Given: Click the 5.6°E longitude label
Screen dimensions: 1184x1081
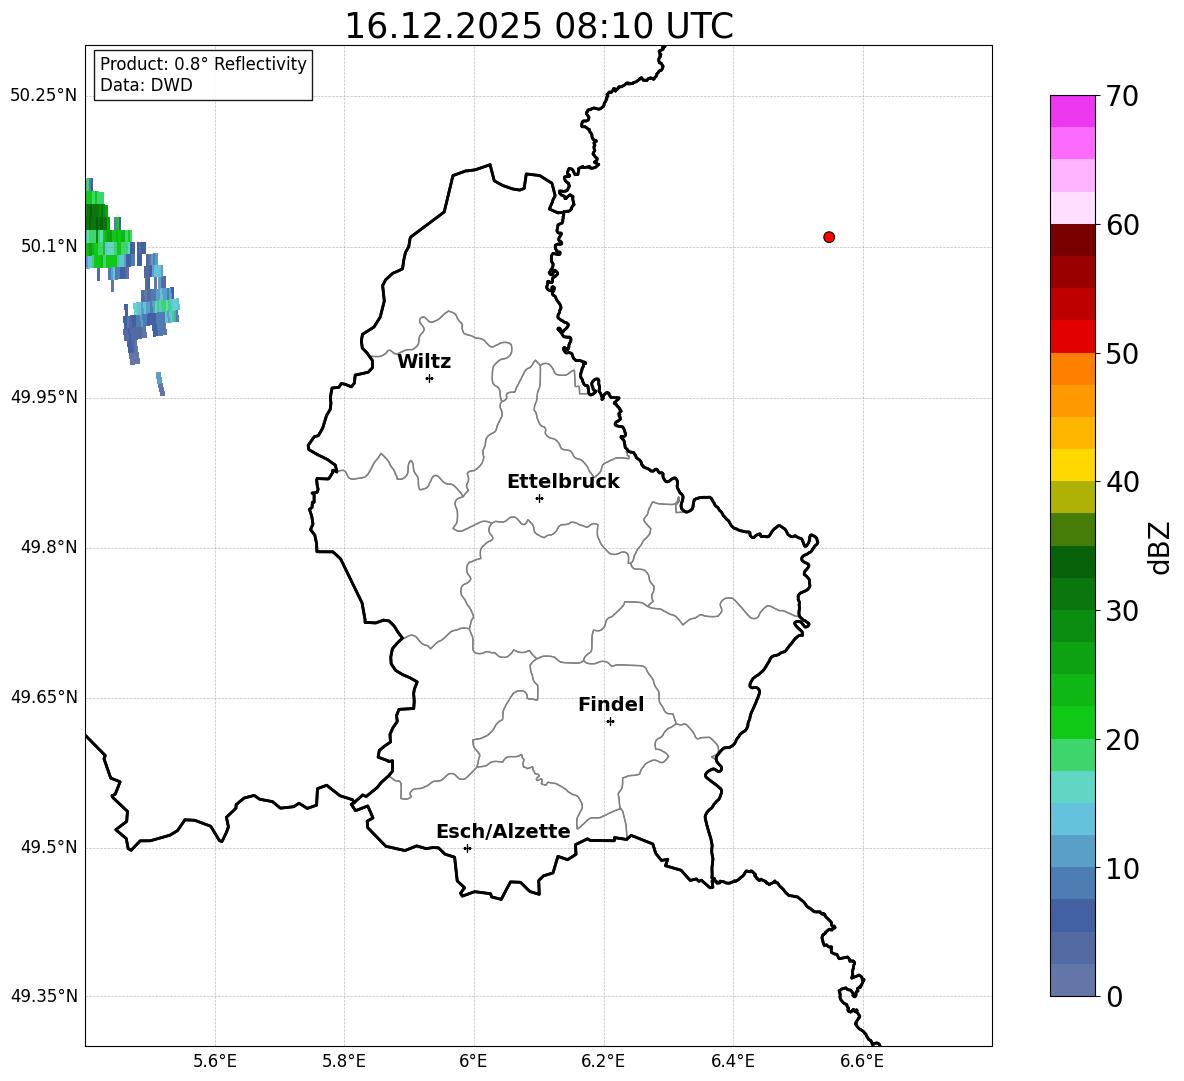Looking at the screenshot, I should tap(215, 1061).
